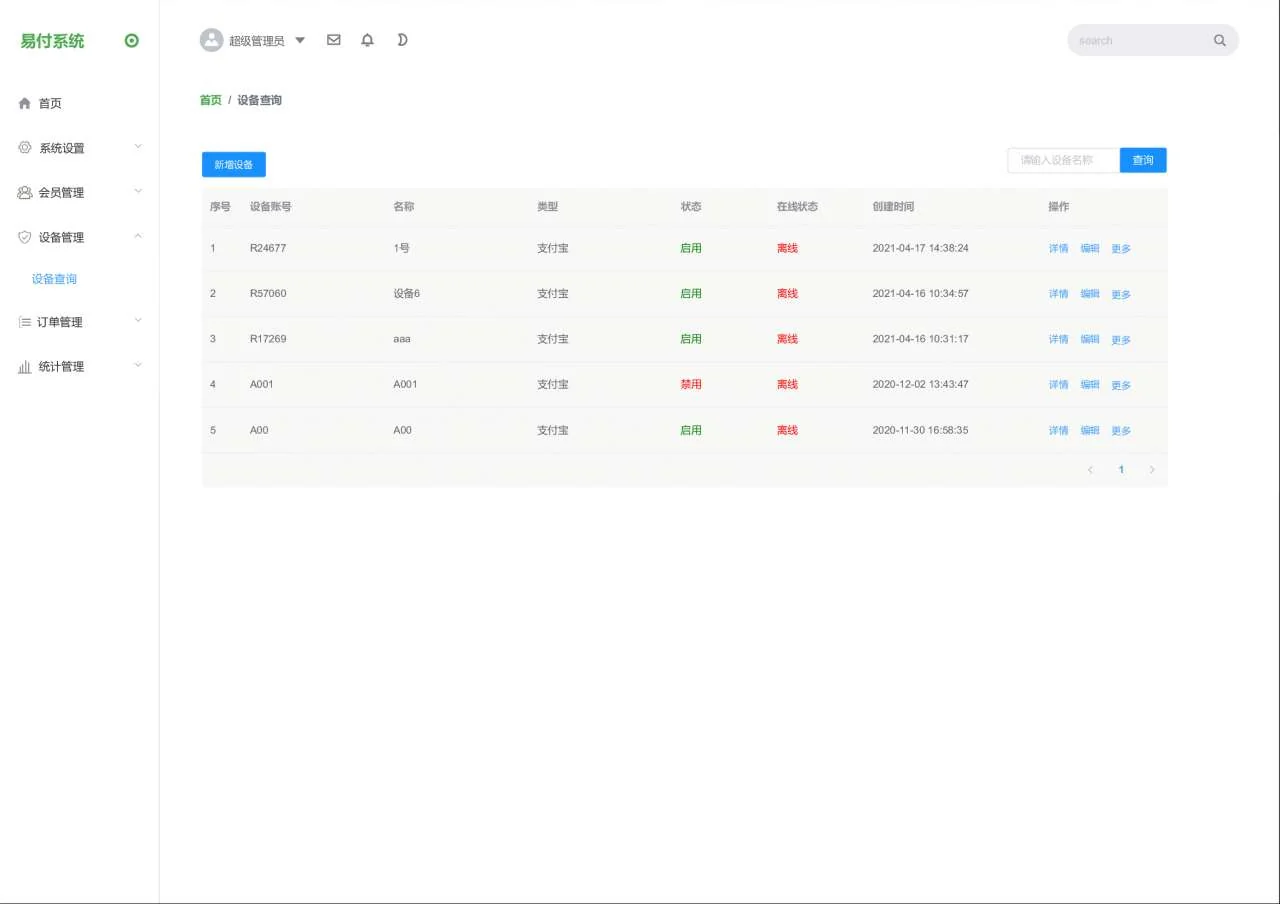1280x904 pixels.
Task: Select 设备查询 submenu item
Action: pyautogui.click(x=54, y=279)
